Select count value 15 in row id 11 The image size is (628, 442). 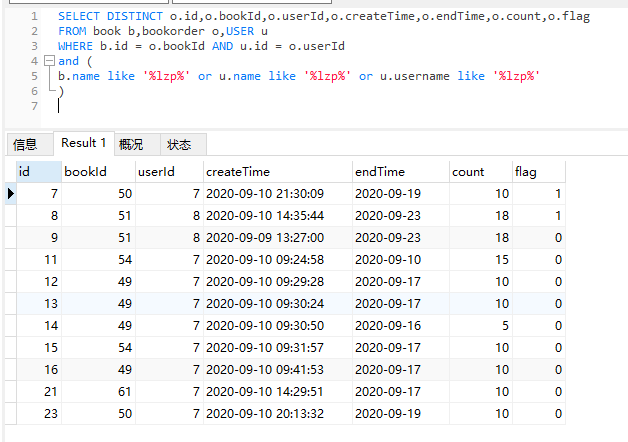tap(481, 260)
